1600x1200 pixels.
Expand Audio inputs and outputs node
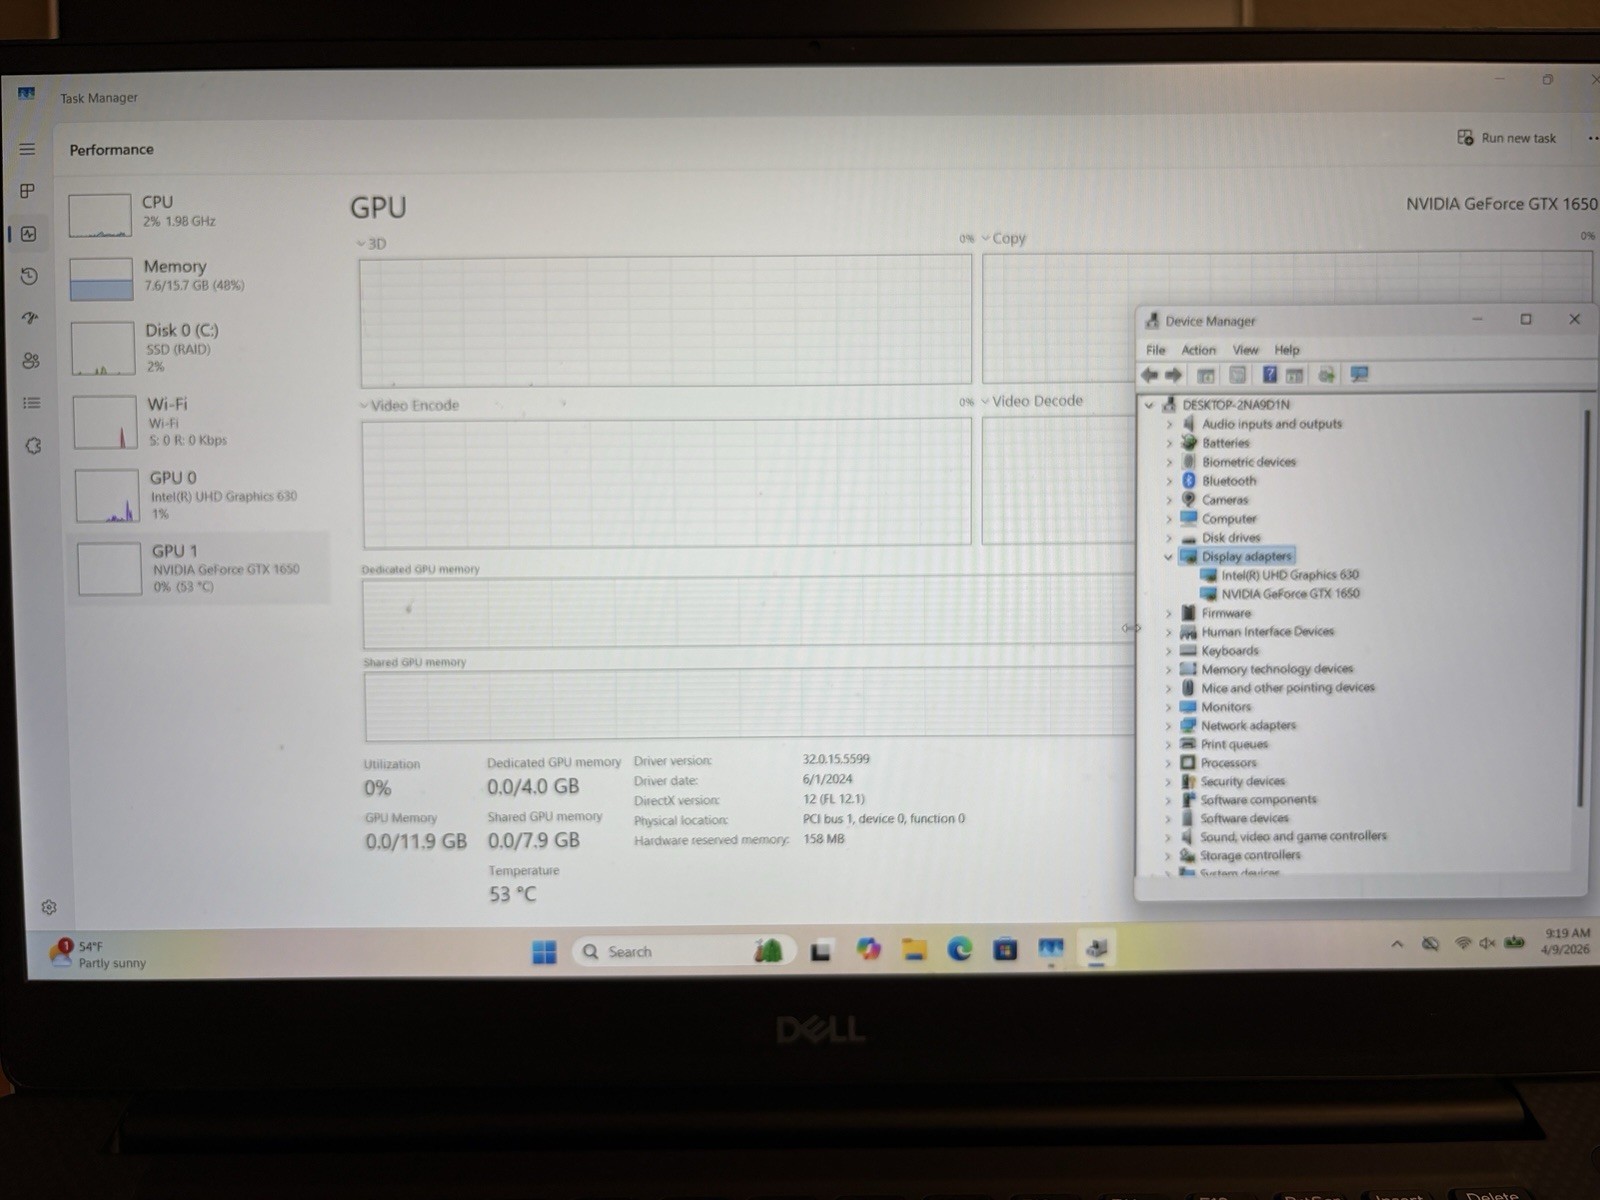(x=1169, y=424)
